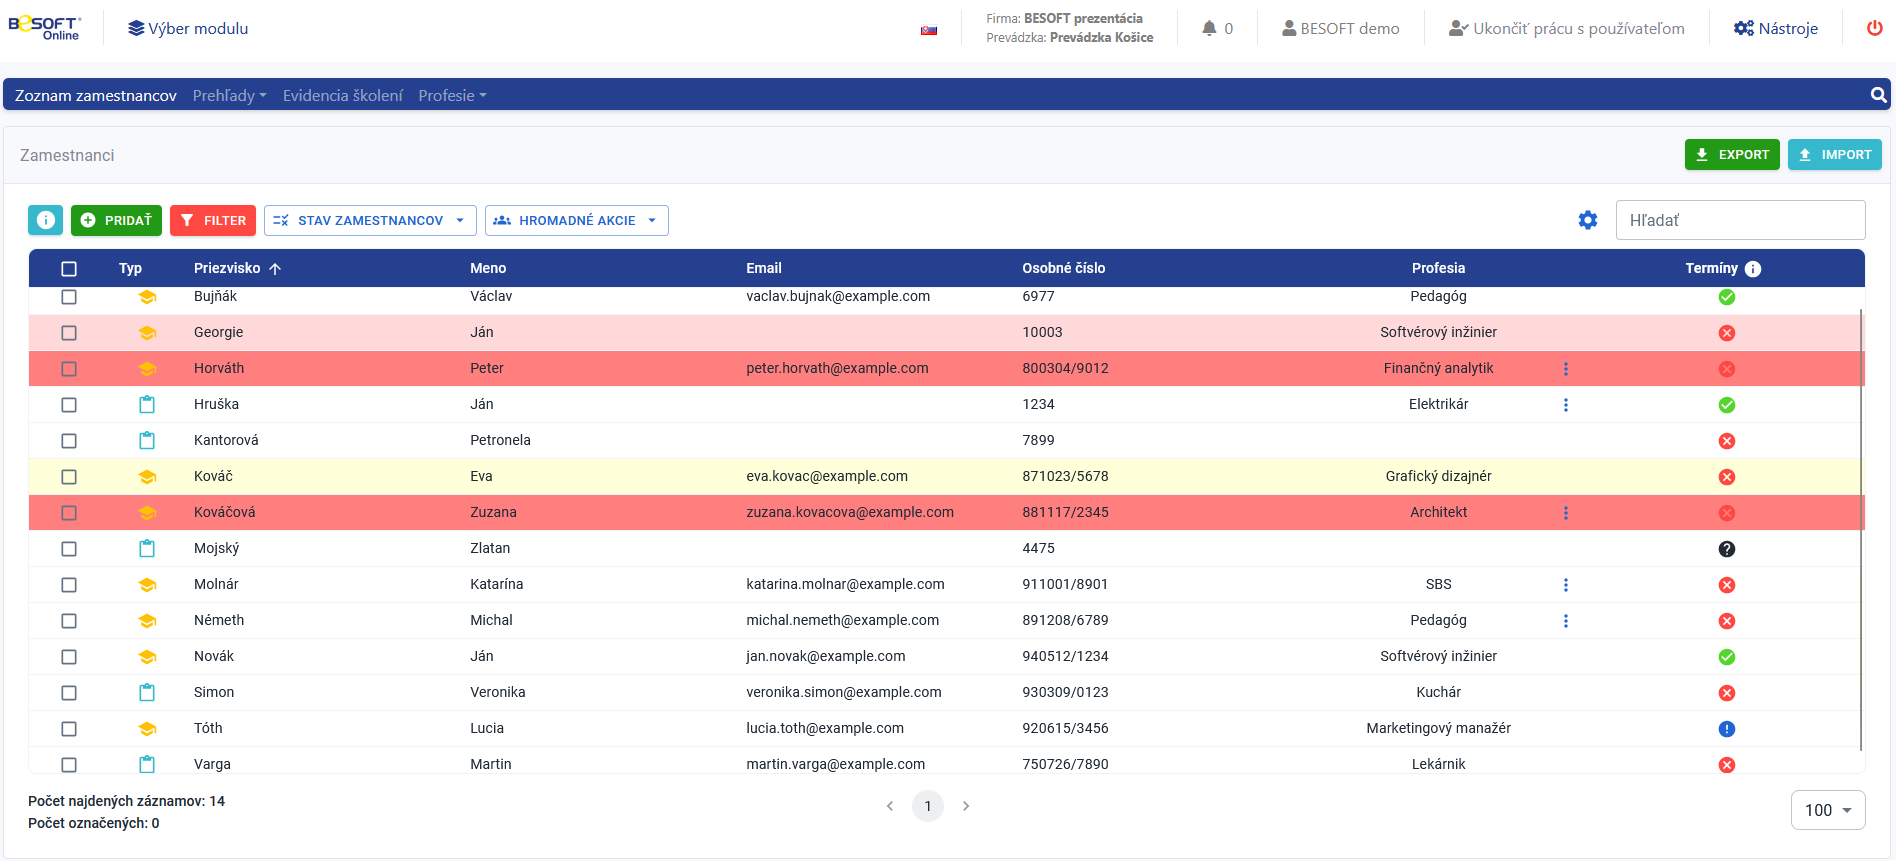The image size is (1896, 861).
Task: Click the search magnifier in navigation bar
Action: pos(1878,95)
